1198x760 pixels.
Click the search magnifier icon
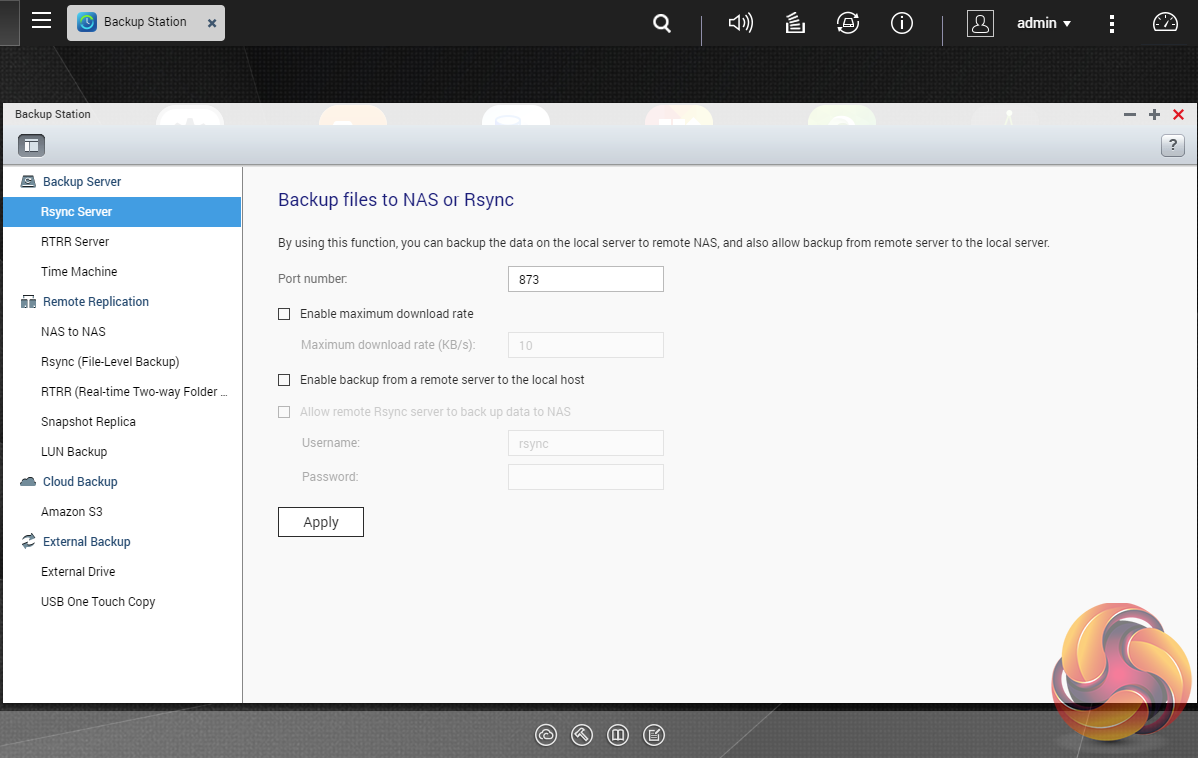(x=661, y=23)
